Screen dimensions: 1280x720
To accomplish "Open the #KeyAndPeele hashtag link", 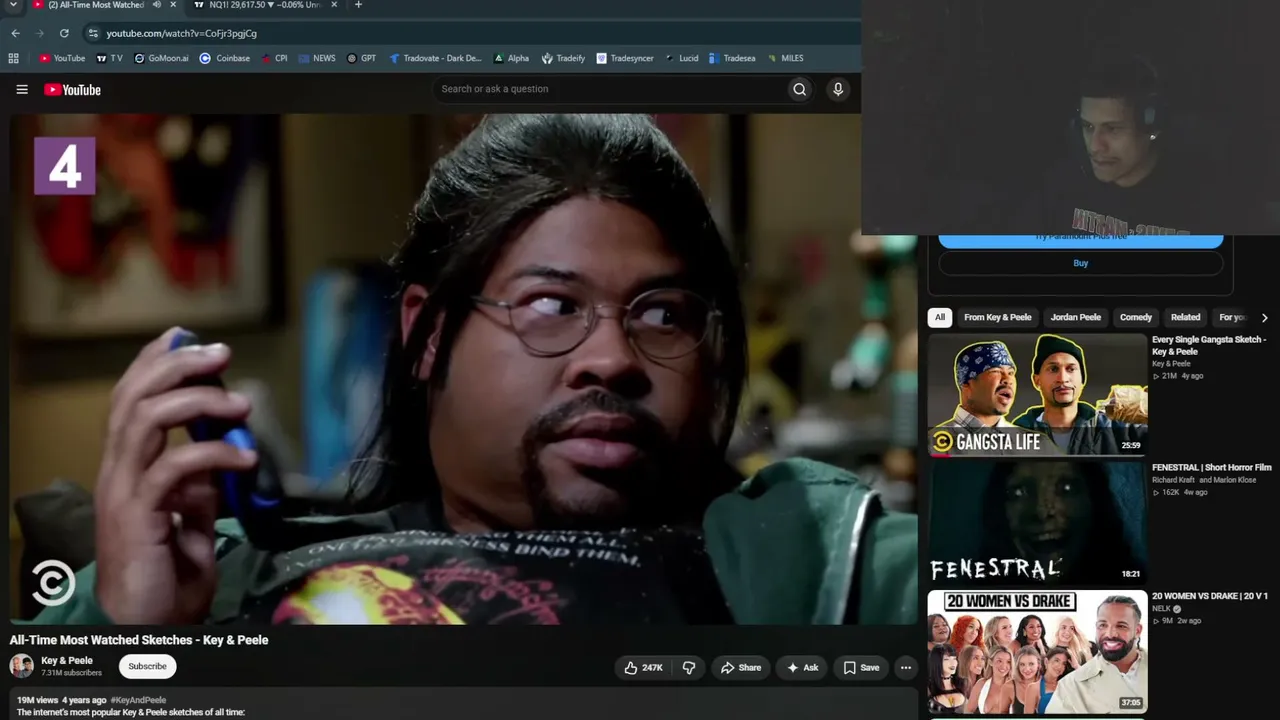I will [138, 700].
